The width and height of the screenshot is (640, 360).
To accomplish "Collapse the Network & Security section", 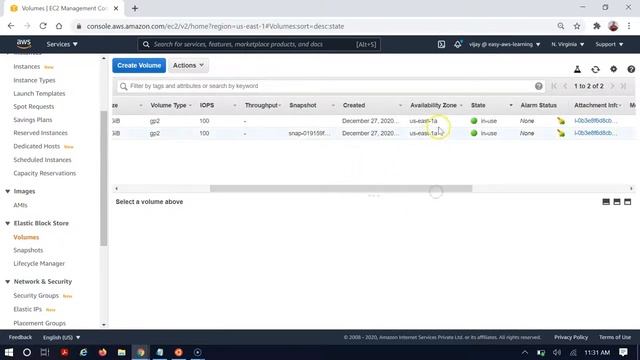I will click(x=7, y=282).
